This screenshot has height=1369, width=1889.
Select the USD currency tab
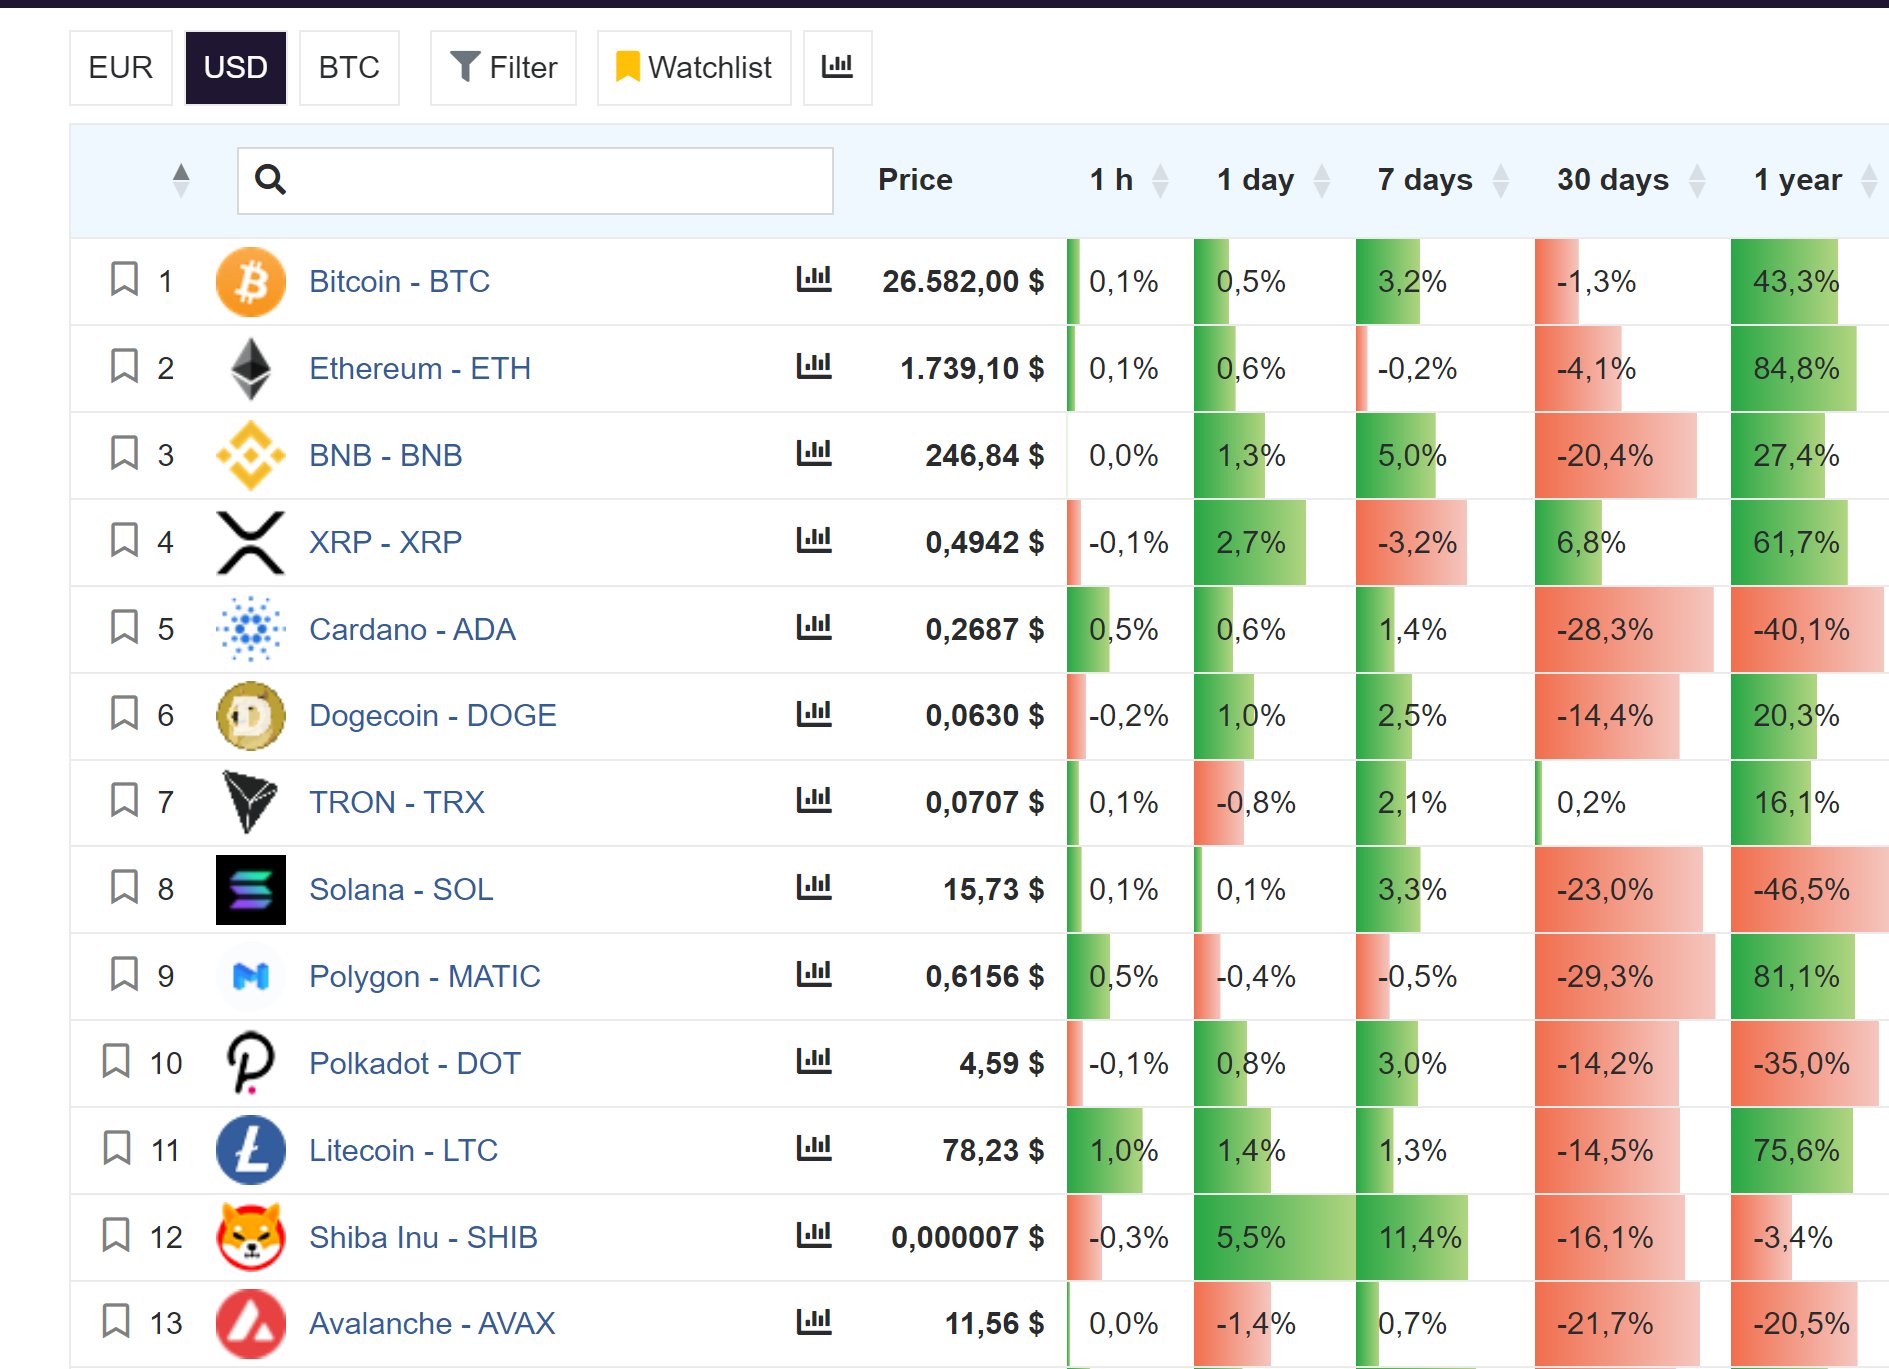tap(236, 67)
